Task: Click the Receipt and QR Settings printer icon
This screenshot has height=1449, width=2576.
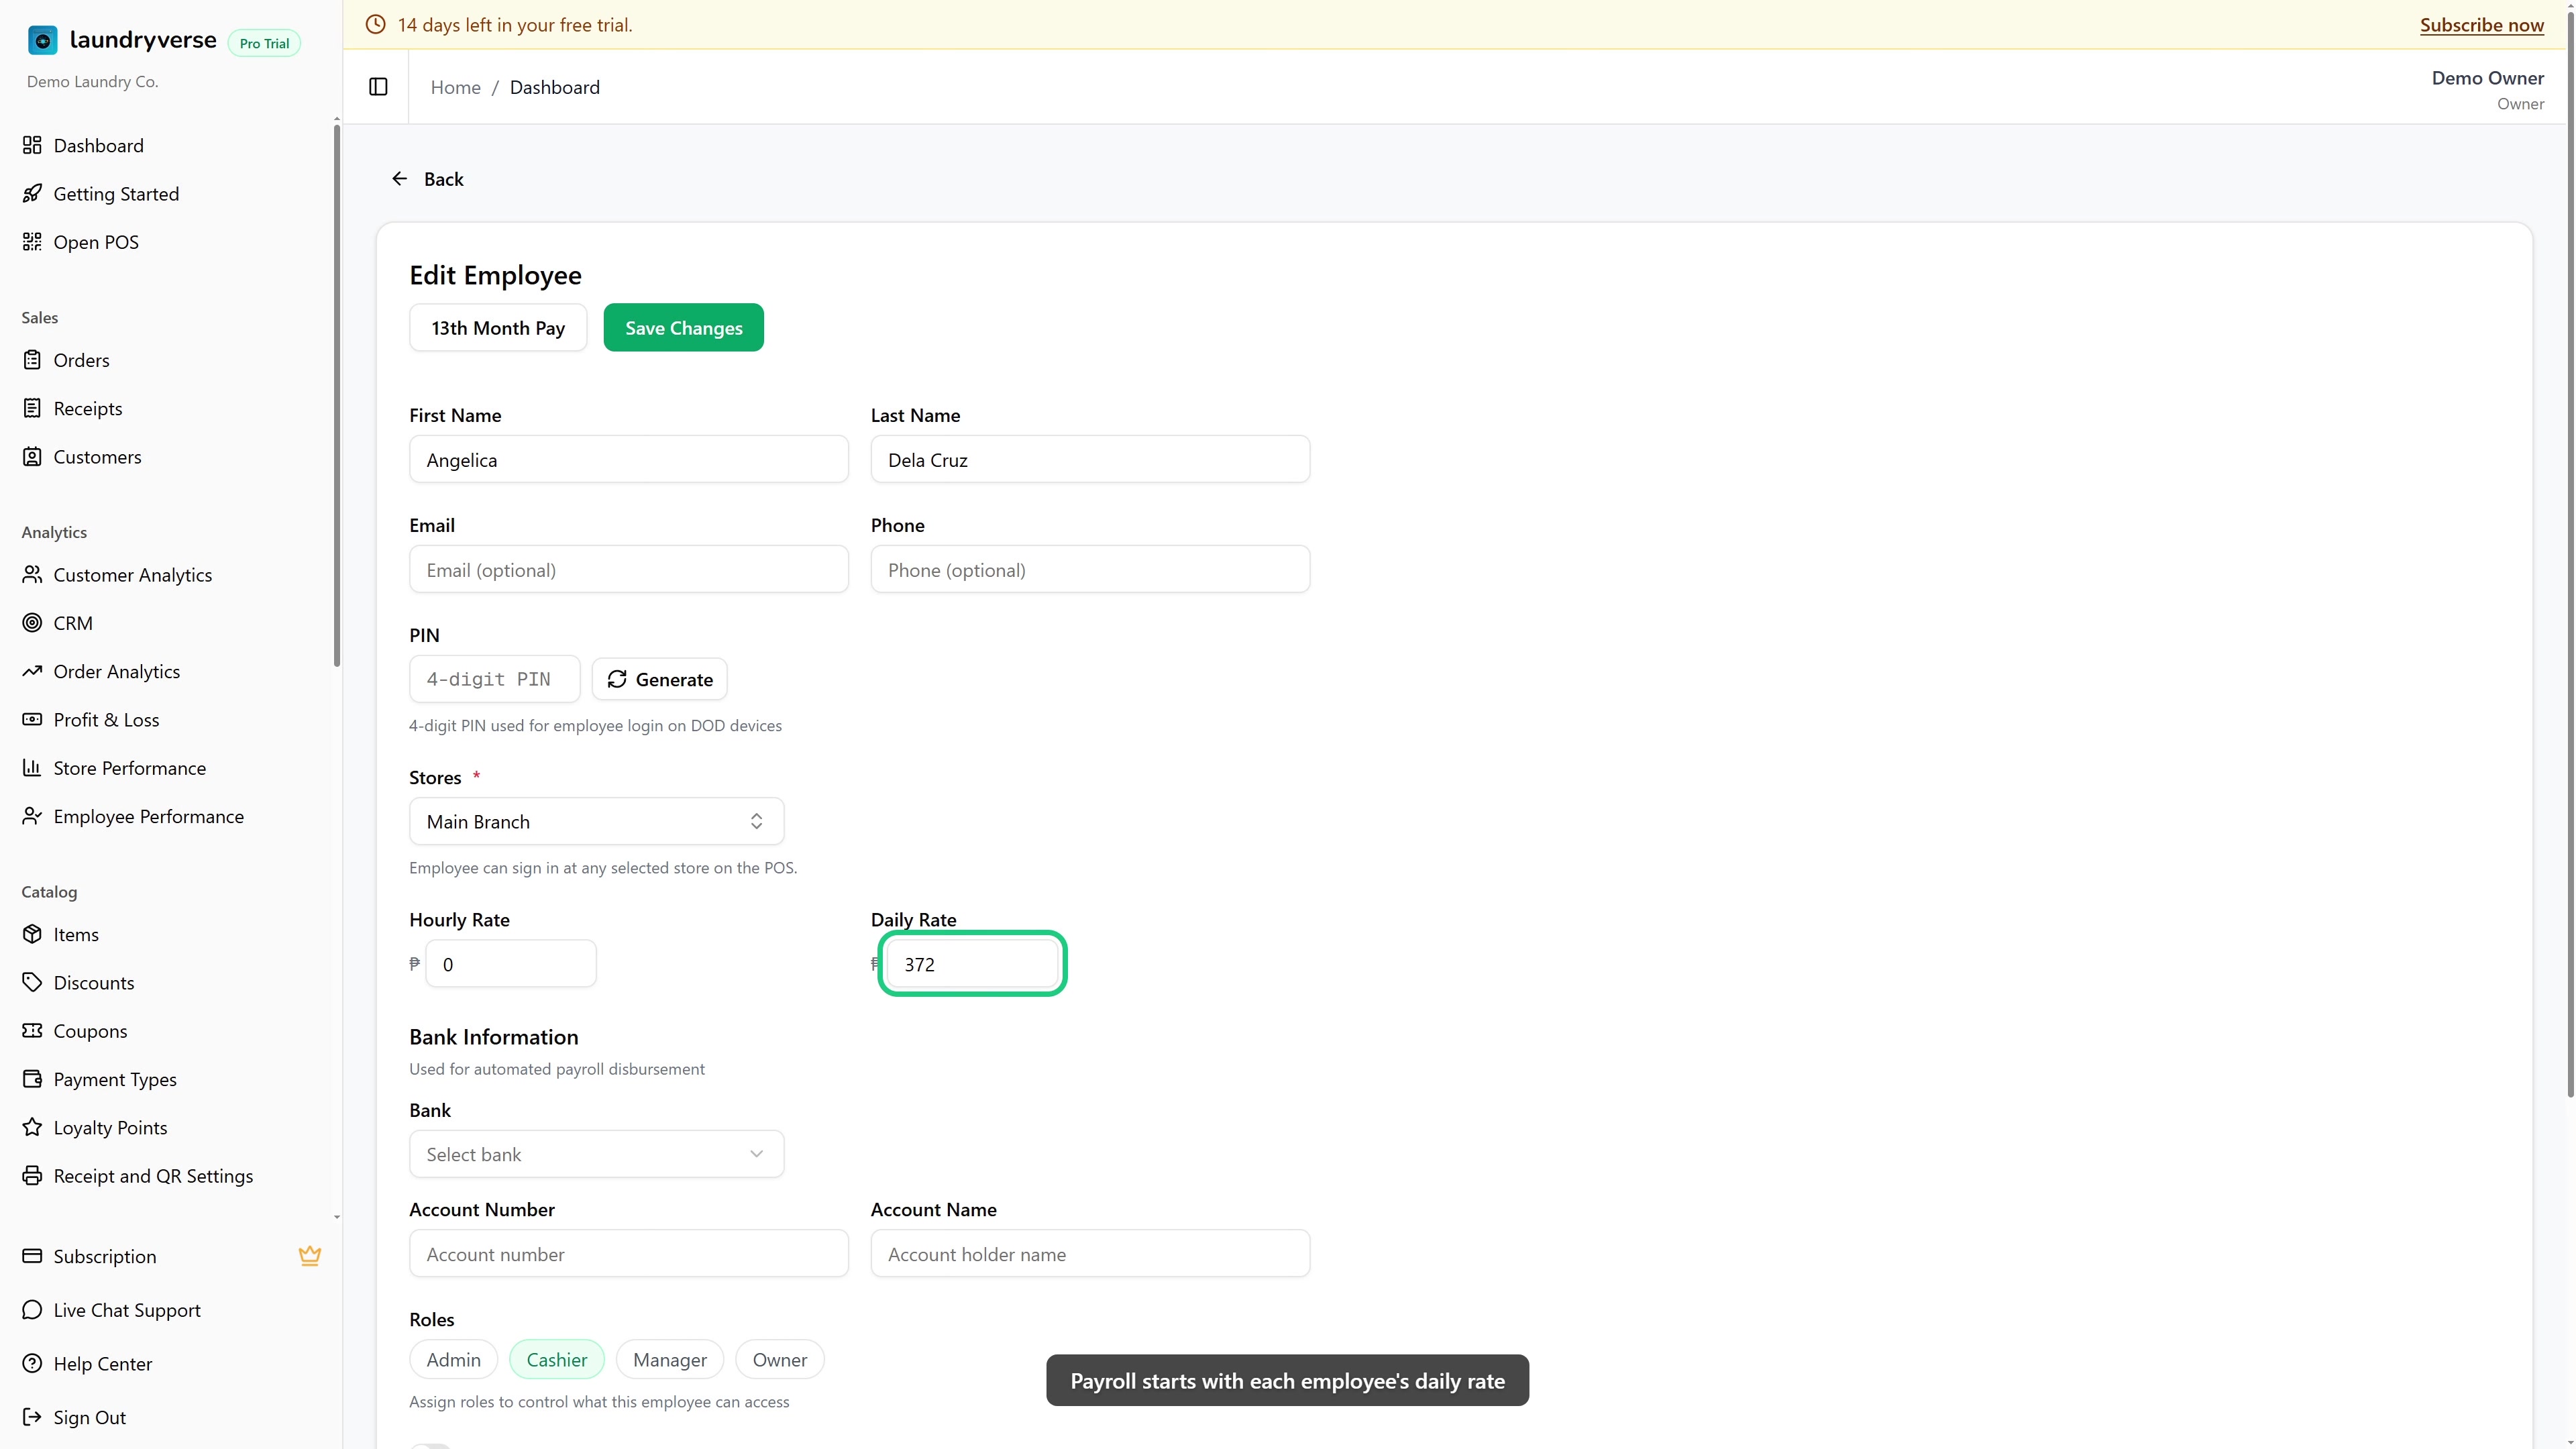Action: click(32, 1175)
